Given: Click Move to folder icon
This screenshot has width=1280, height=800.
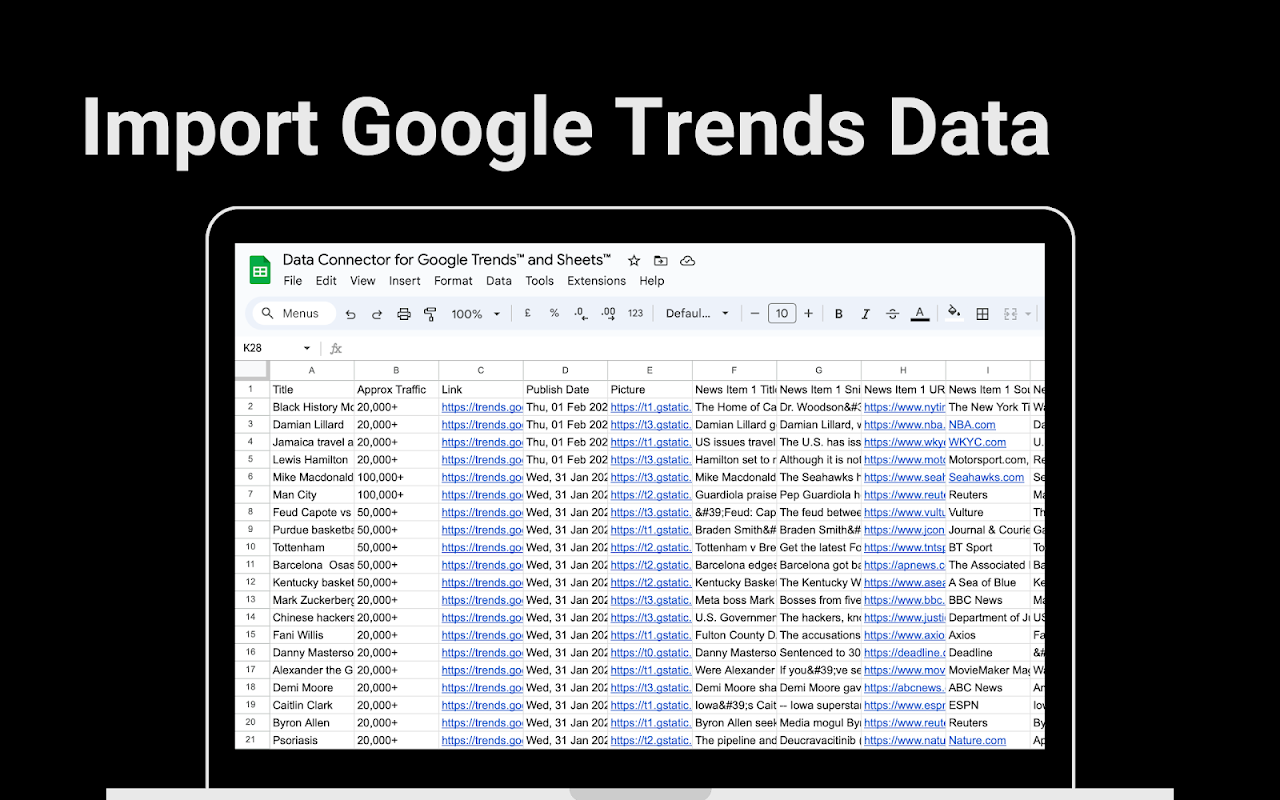Looking at the screenshot, I should point(660,260).
